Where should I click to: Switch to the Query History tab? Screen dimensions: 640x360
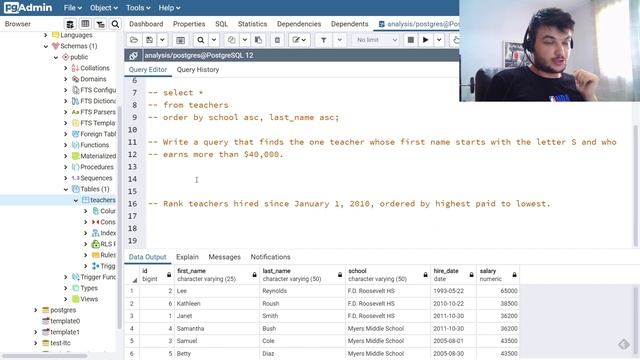click(198, 70)
